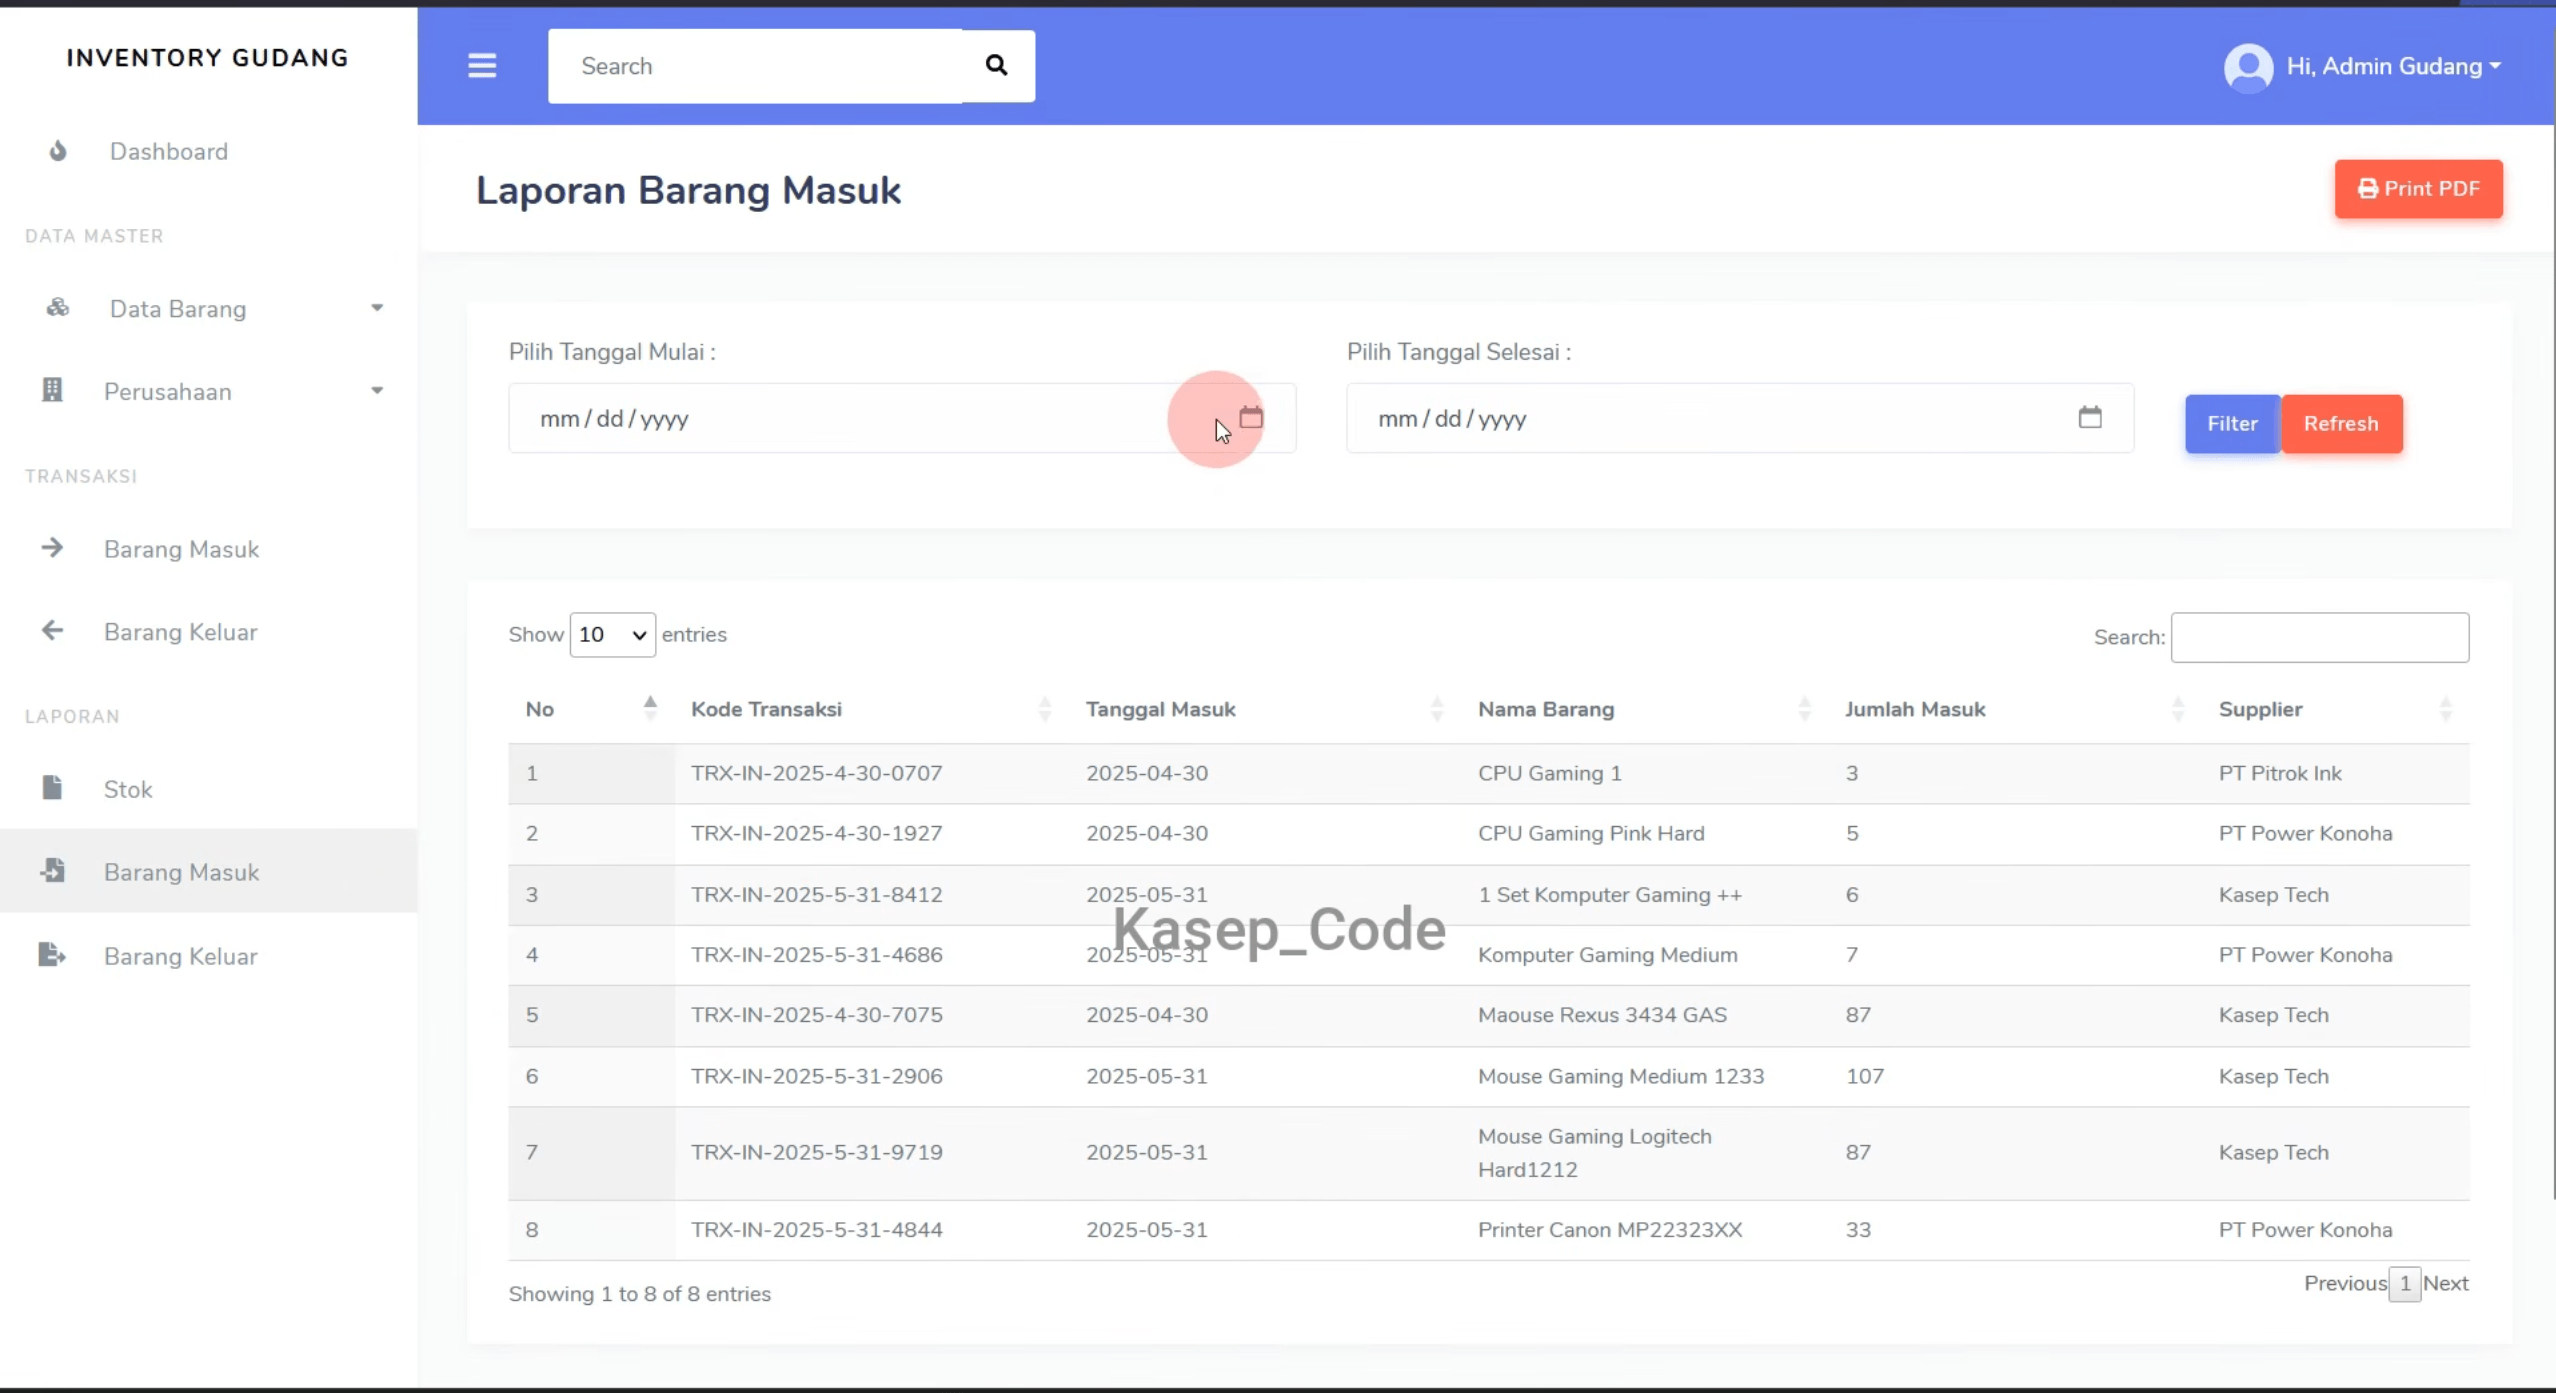Click the Tanggal Mulai date field
The width and height of the screenshot is (2556, 1393).
pyautogui.click(x=902, y=418)
